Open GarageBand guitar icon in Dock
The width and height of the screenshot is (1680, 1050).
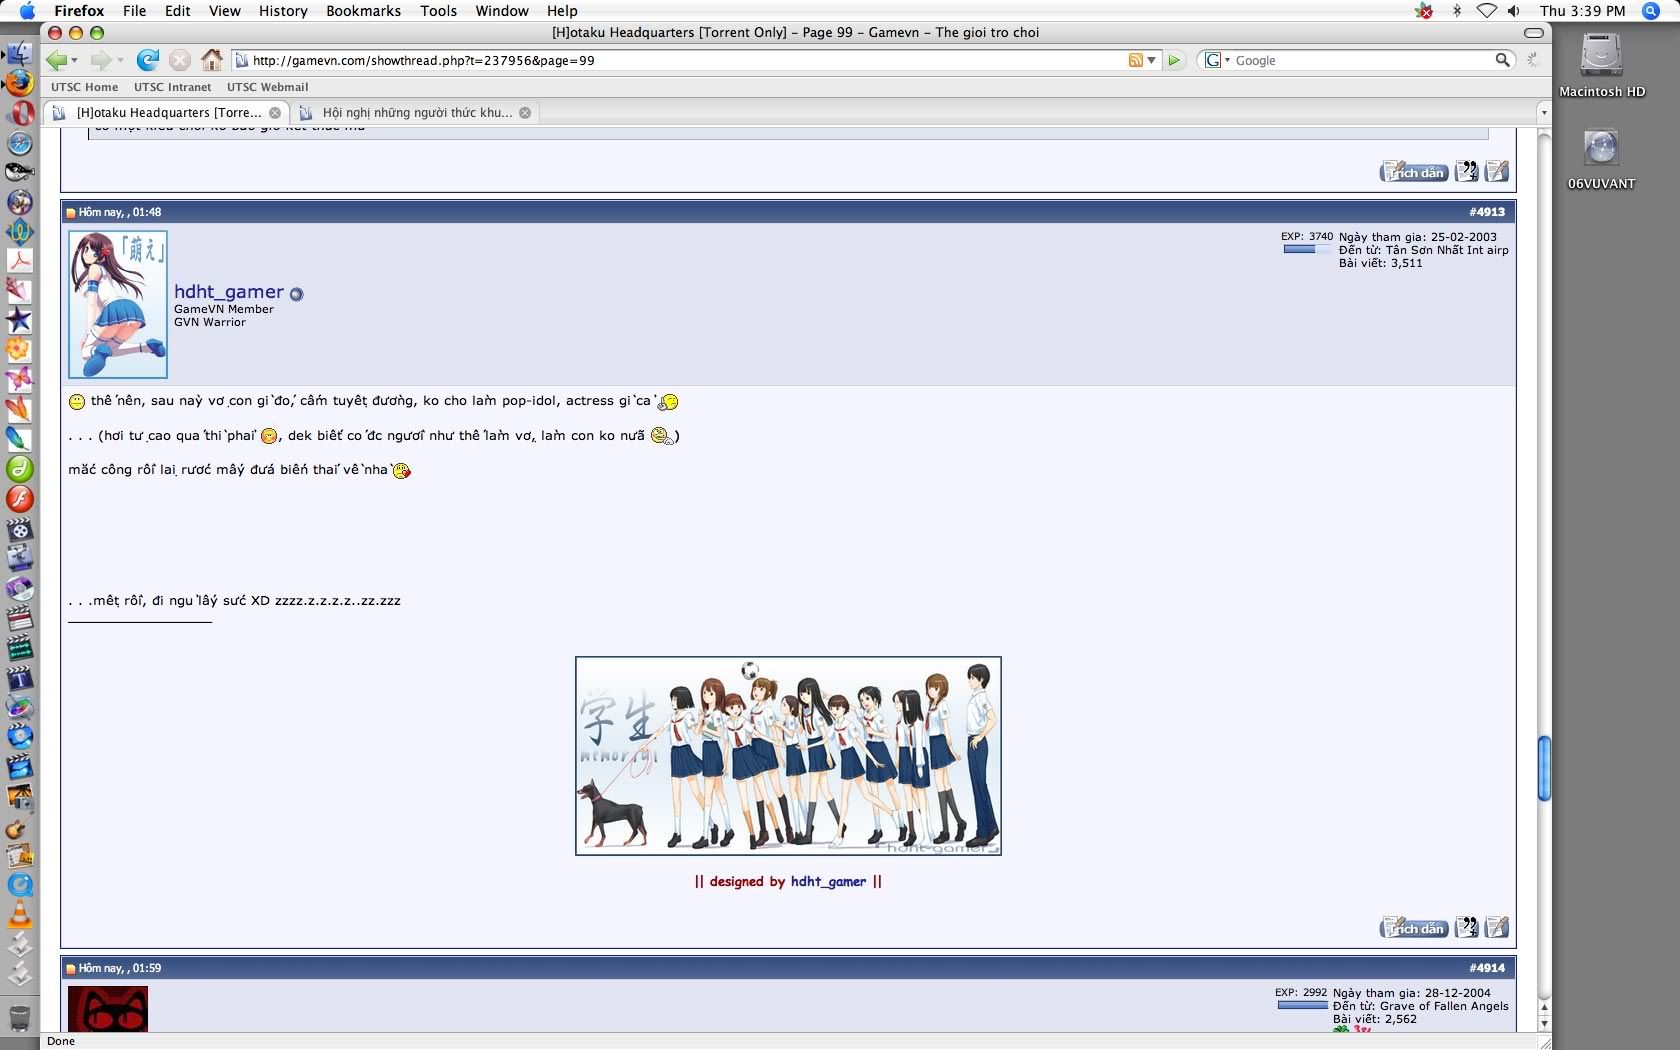(20, 827)
